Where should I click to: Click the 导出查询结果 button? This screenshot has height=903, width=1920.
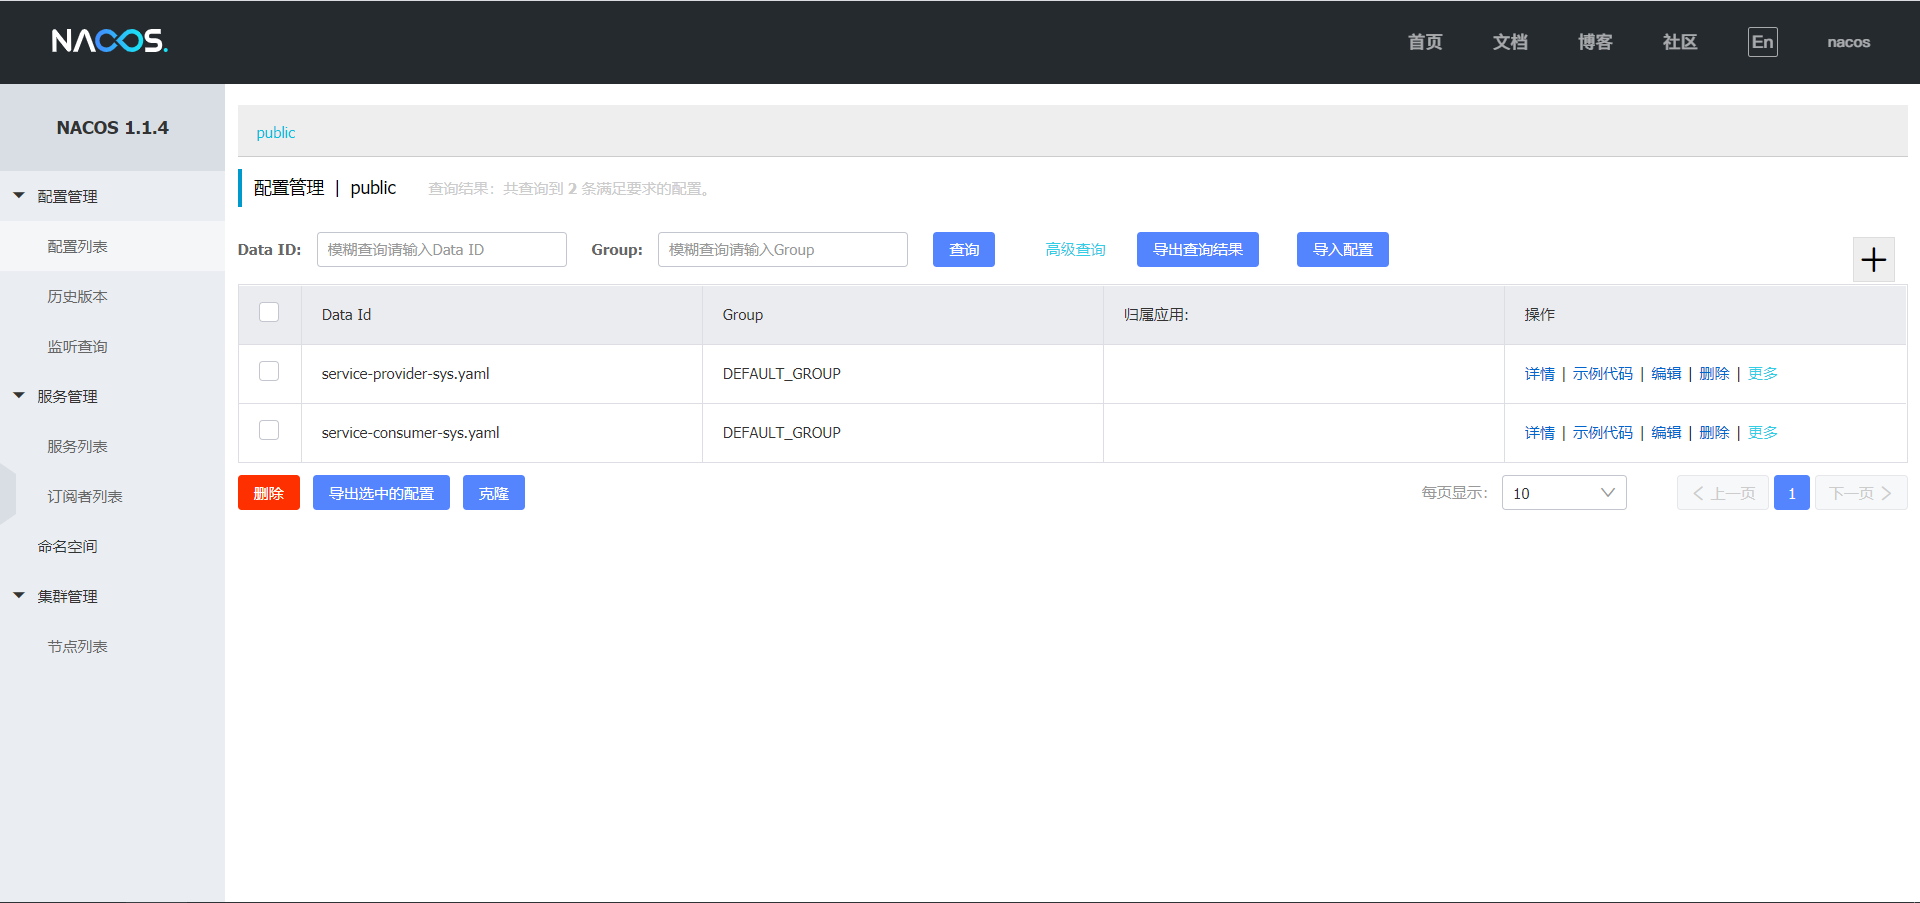click(1198, 250)
